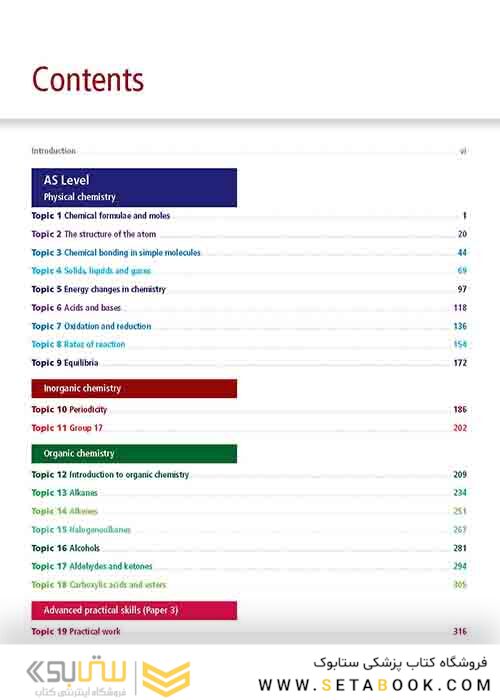The height and width of the screenshot is (700, 500).
Task: Click the Persian bookstore title text
Action: pyautogui.click(x=400, y=662)
